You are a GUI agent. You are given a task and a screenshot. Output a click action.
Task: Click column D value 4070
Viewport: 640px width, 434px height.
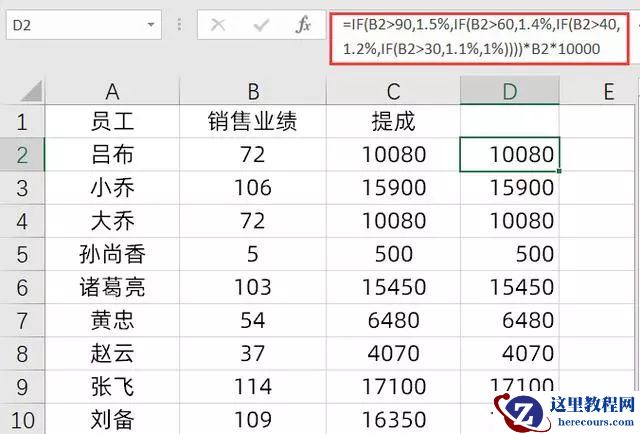point(510,353)
